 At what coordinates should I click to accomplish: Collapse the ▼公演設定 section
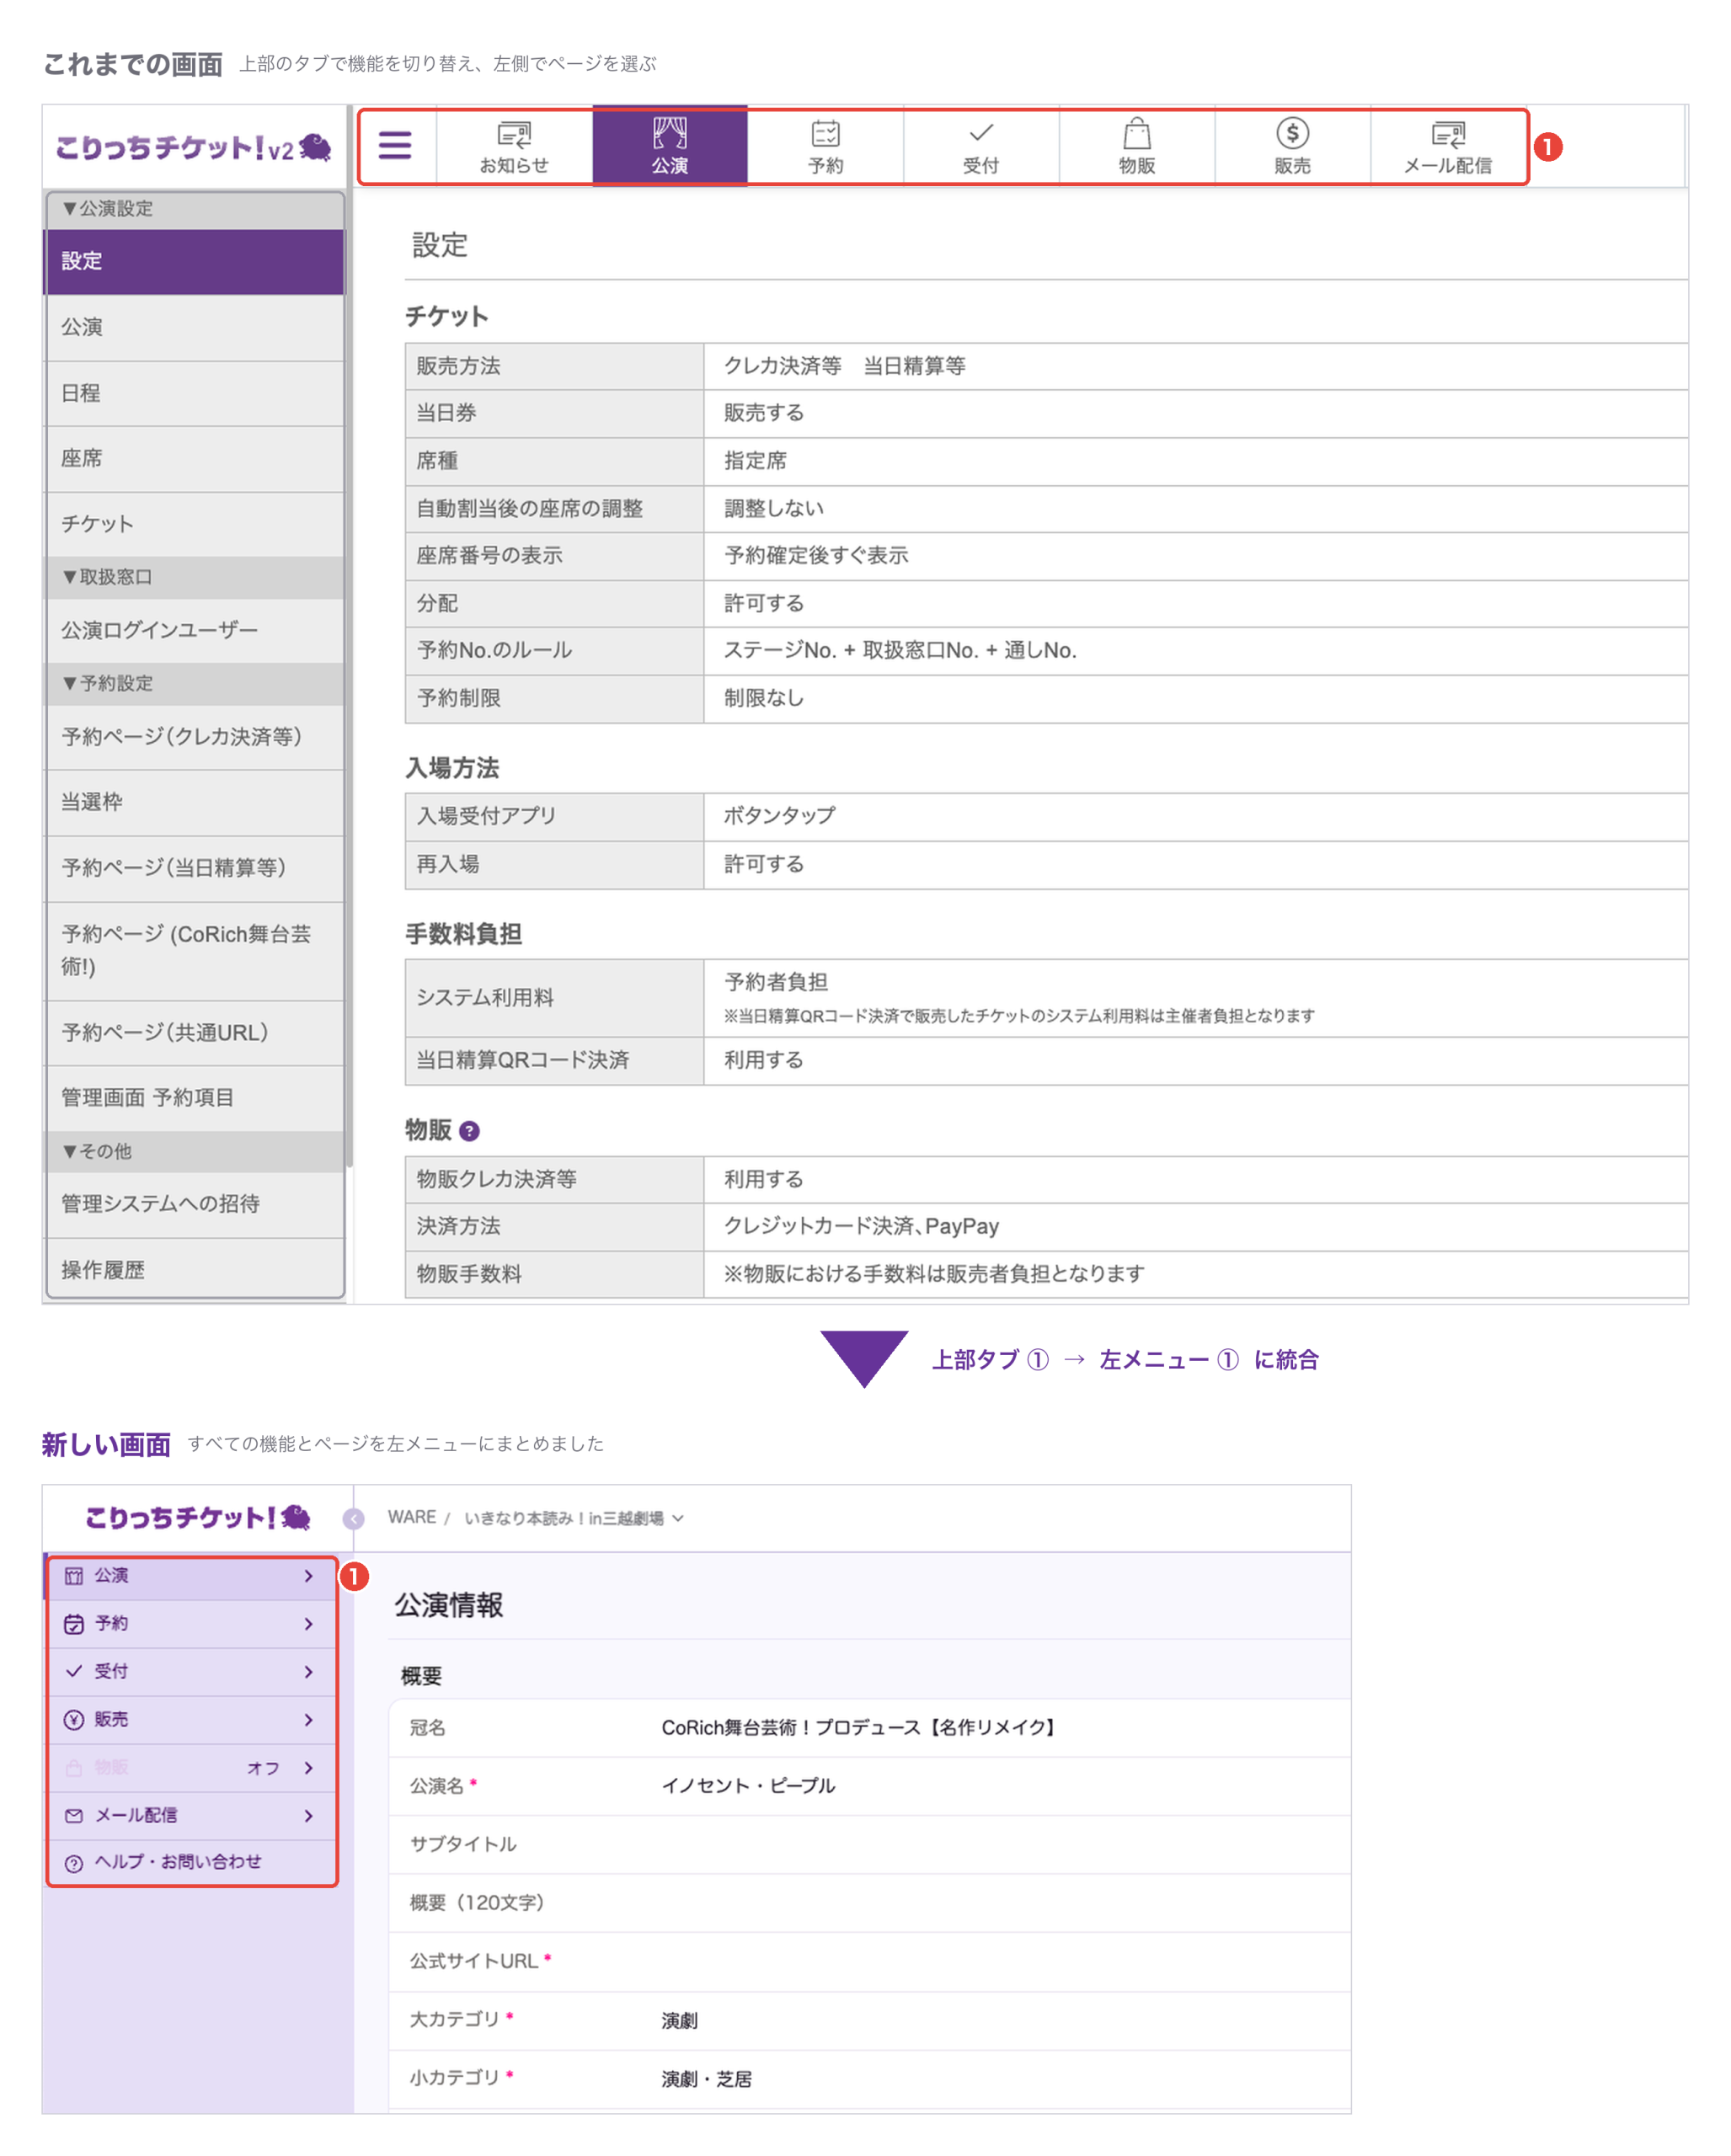pos(195,209)
